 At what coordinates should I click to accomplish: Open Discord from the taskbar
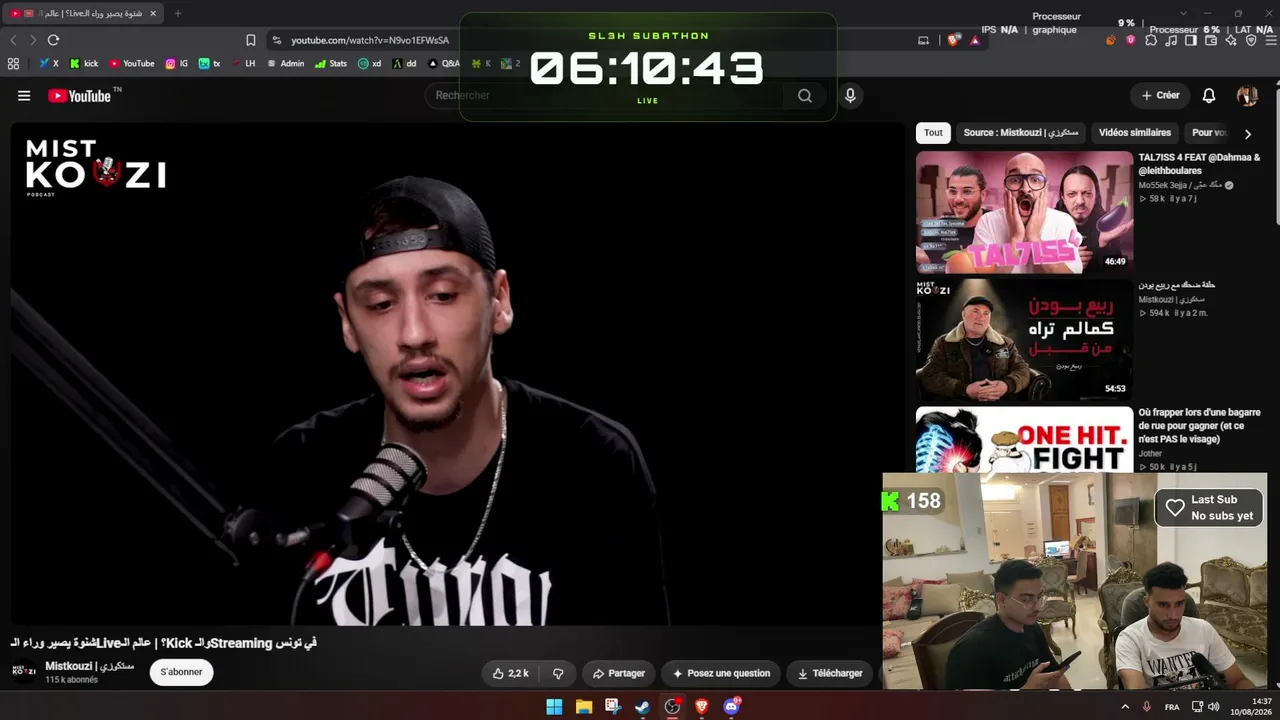[731, 707]
